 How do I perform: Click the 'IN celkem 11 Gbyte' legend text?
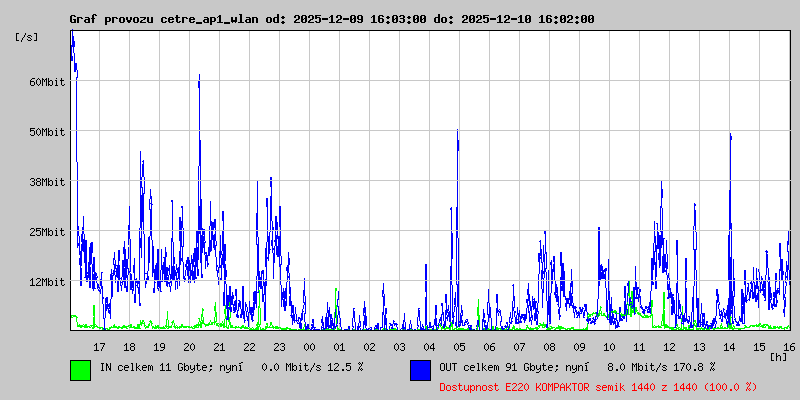(157, 367)
